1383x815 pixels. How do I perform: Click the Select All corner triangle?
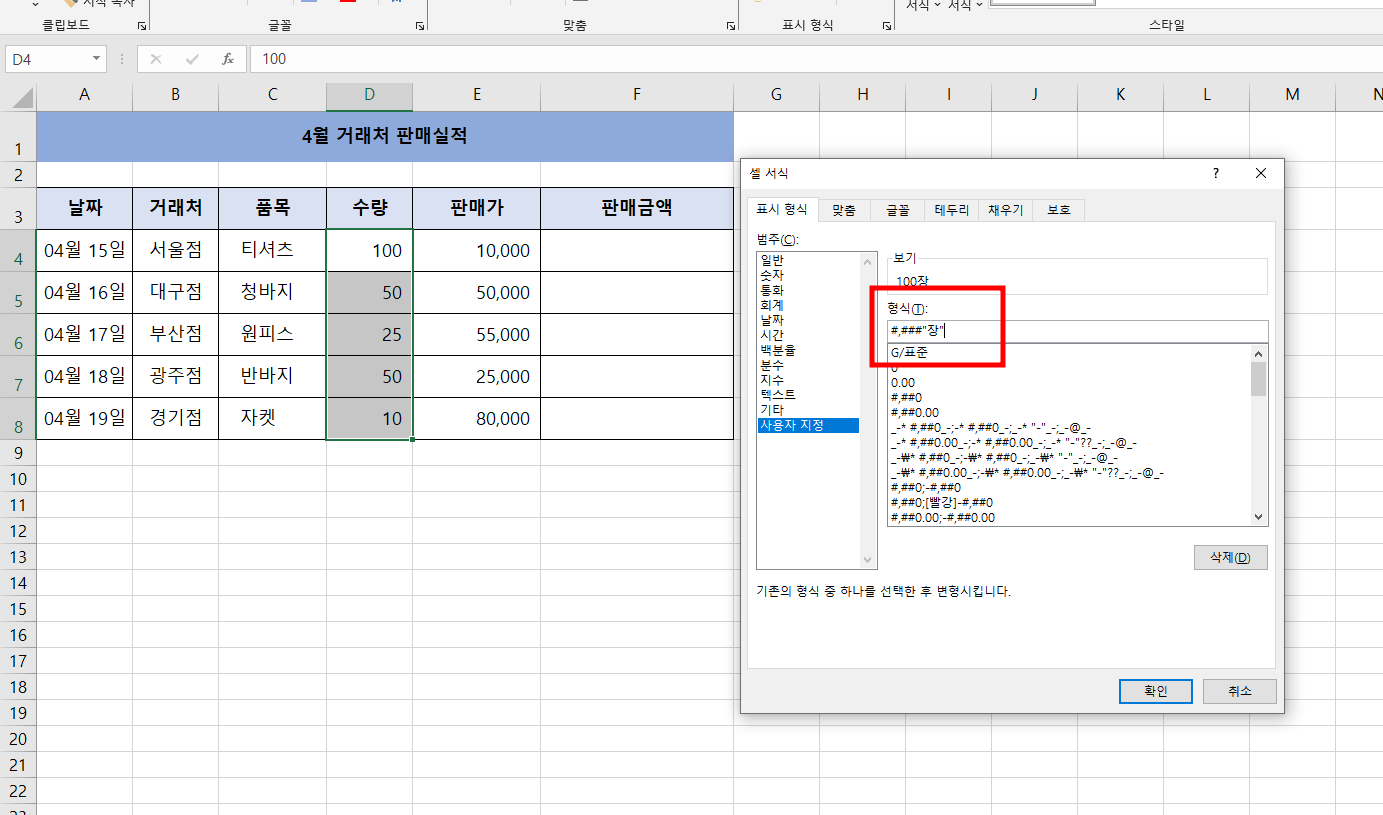(22, 97)
